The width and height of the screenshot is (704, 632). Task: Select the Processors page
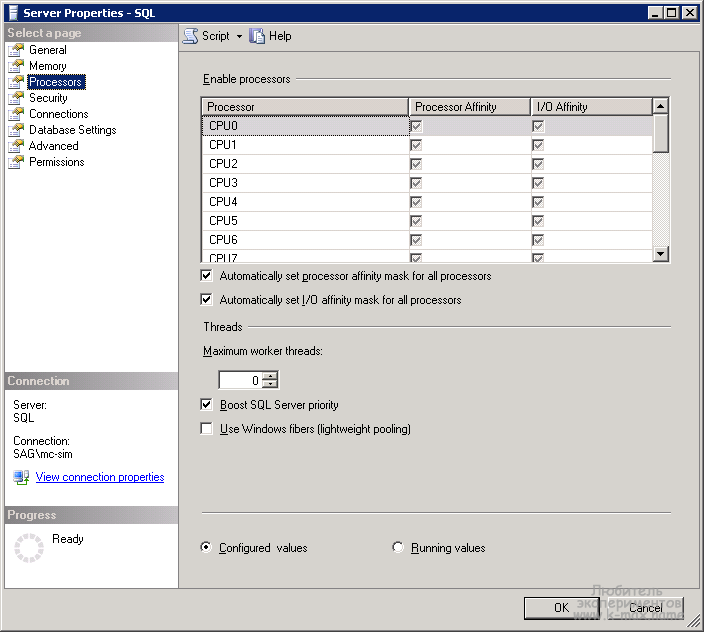(x=56, y=82)
